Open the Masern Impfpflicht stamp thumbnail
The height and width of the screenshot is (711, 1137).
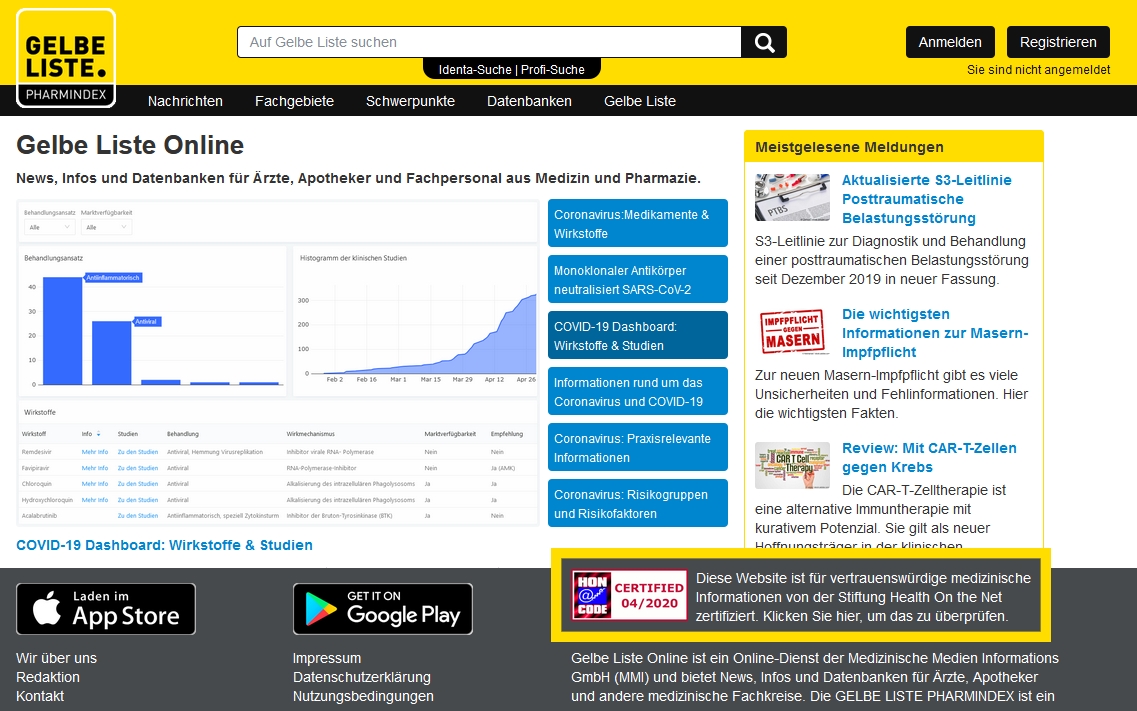(792, 331)
